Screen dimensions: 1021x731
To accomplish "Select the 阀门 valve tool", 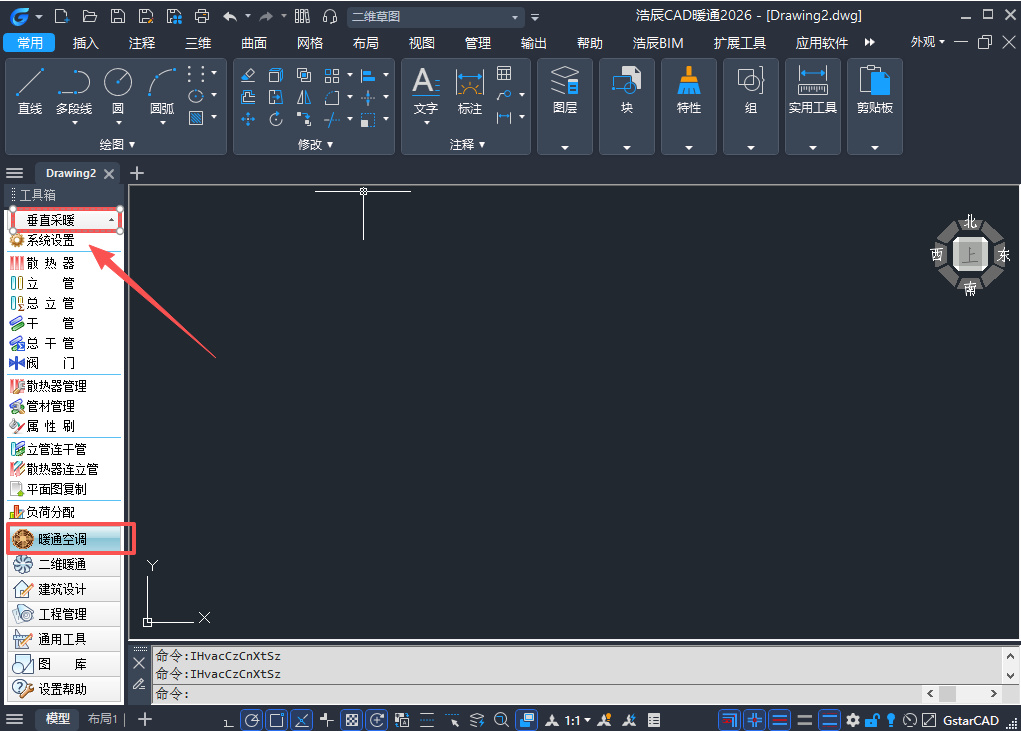I will [x=42, y=363].
